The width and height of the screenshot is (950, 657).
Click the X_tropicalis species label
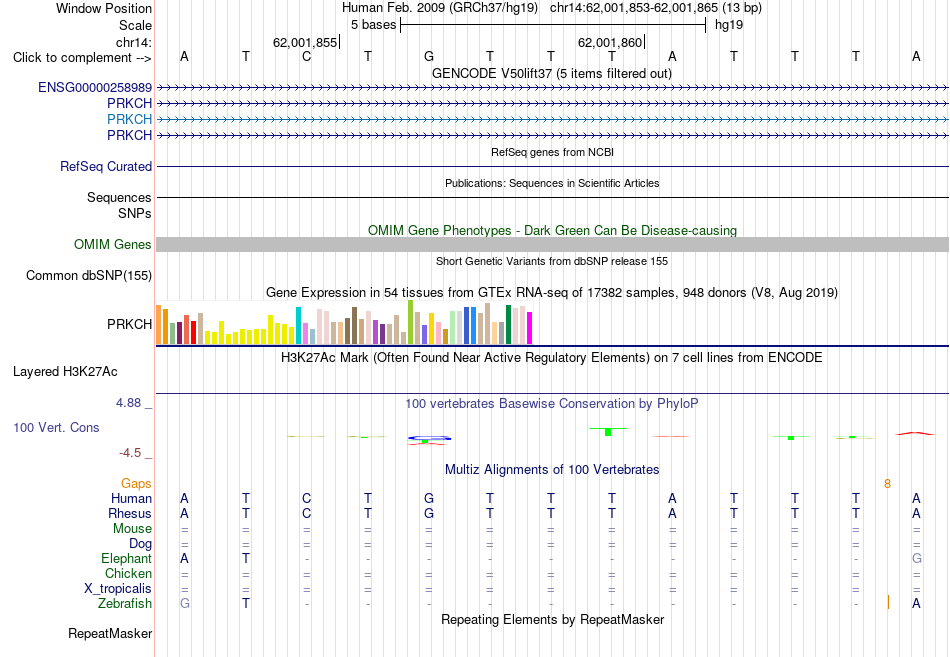(118, 589)
